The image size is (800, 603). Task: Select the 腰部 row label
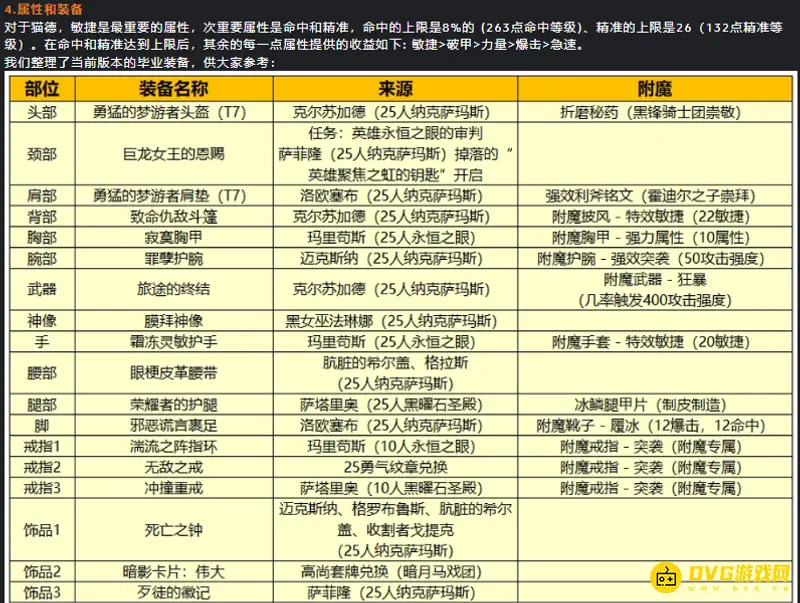[42, 373]
